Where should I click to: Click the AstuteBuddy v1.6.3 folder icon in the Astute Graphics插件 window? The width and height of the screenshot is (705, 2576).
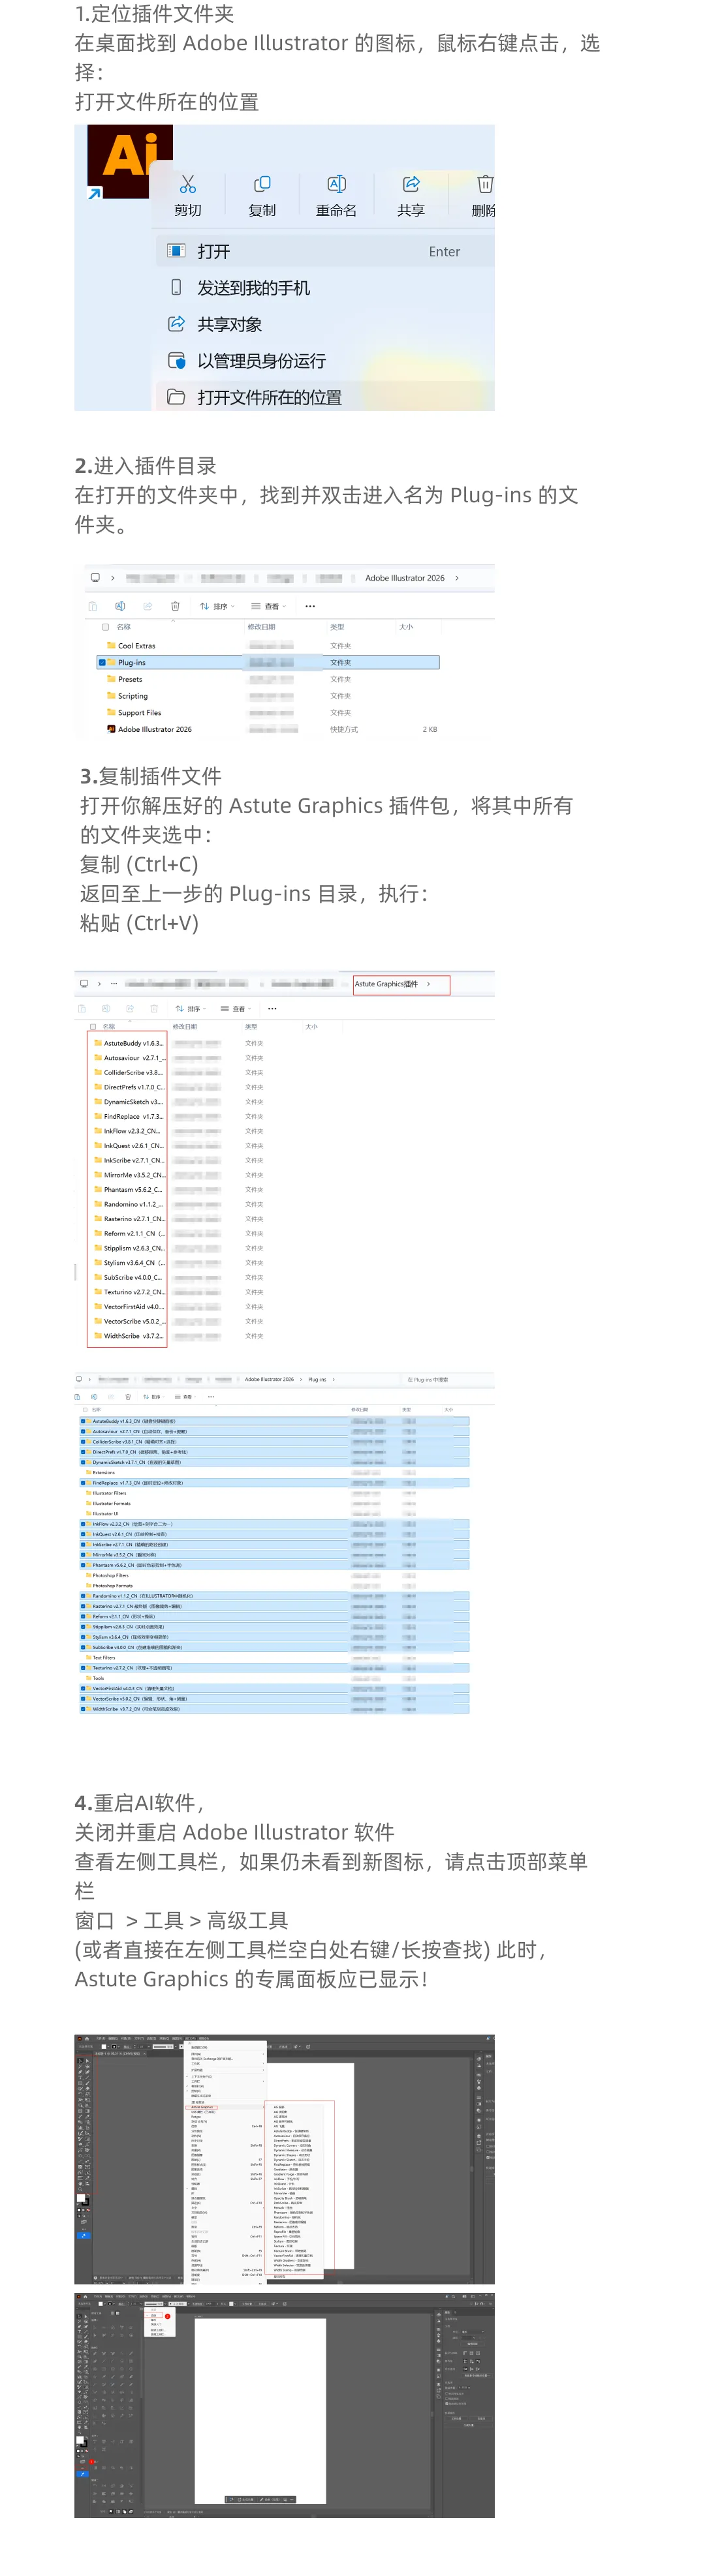tap(98, 1043)
